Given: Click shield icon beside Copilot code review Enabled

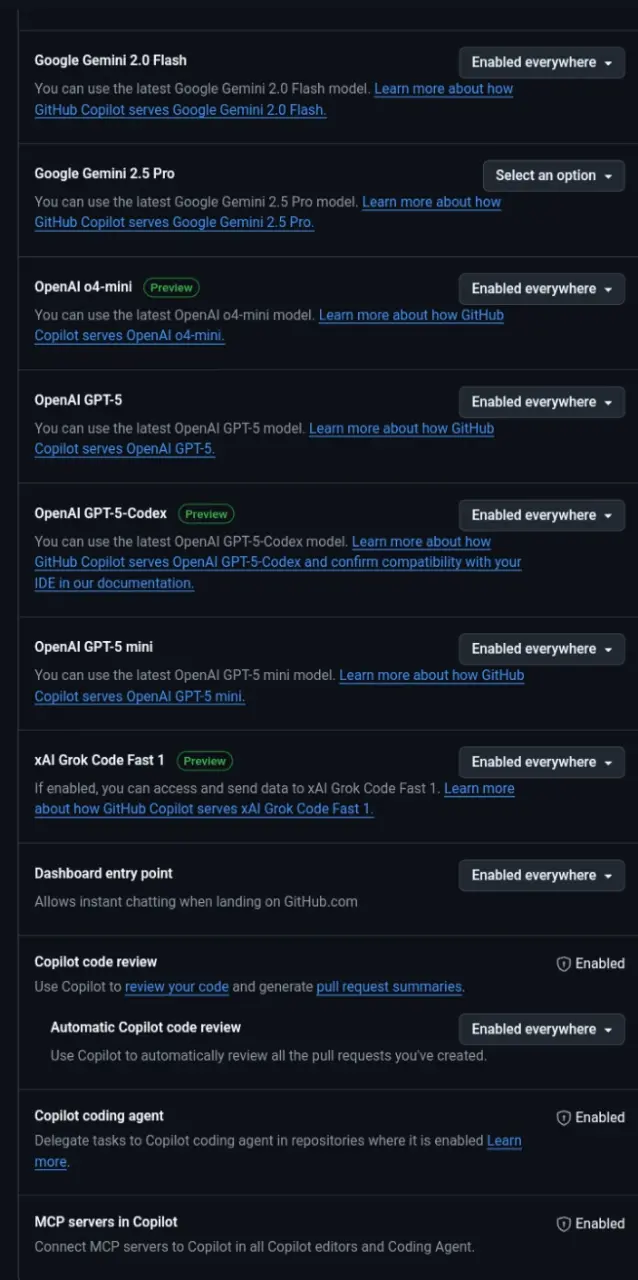Looking at the screenshot, I should [x=564, y=964].
